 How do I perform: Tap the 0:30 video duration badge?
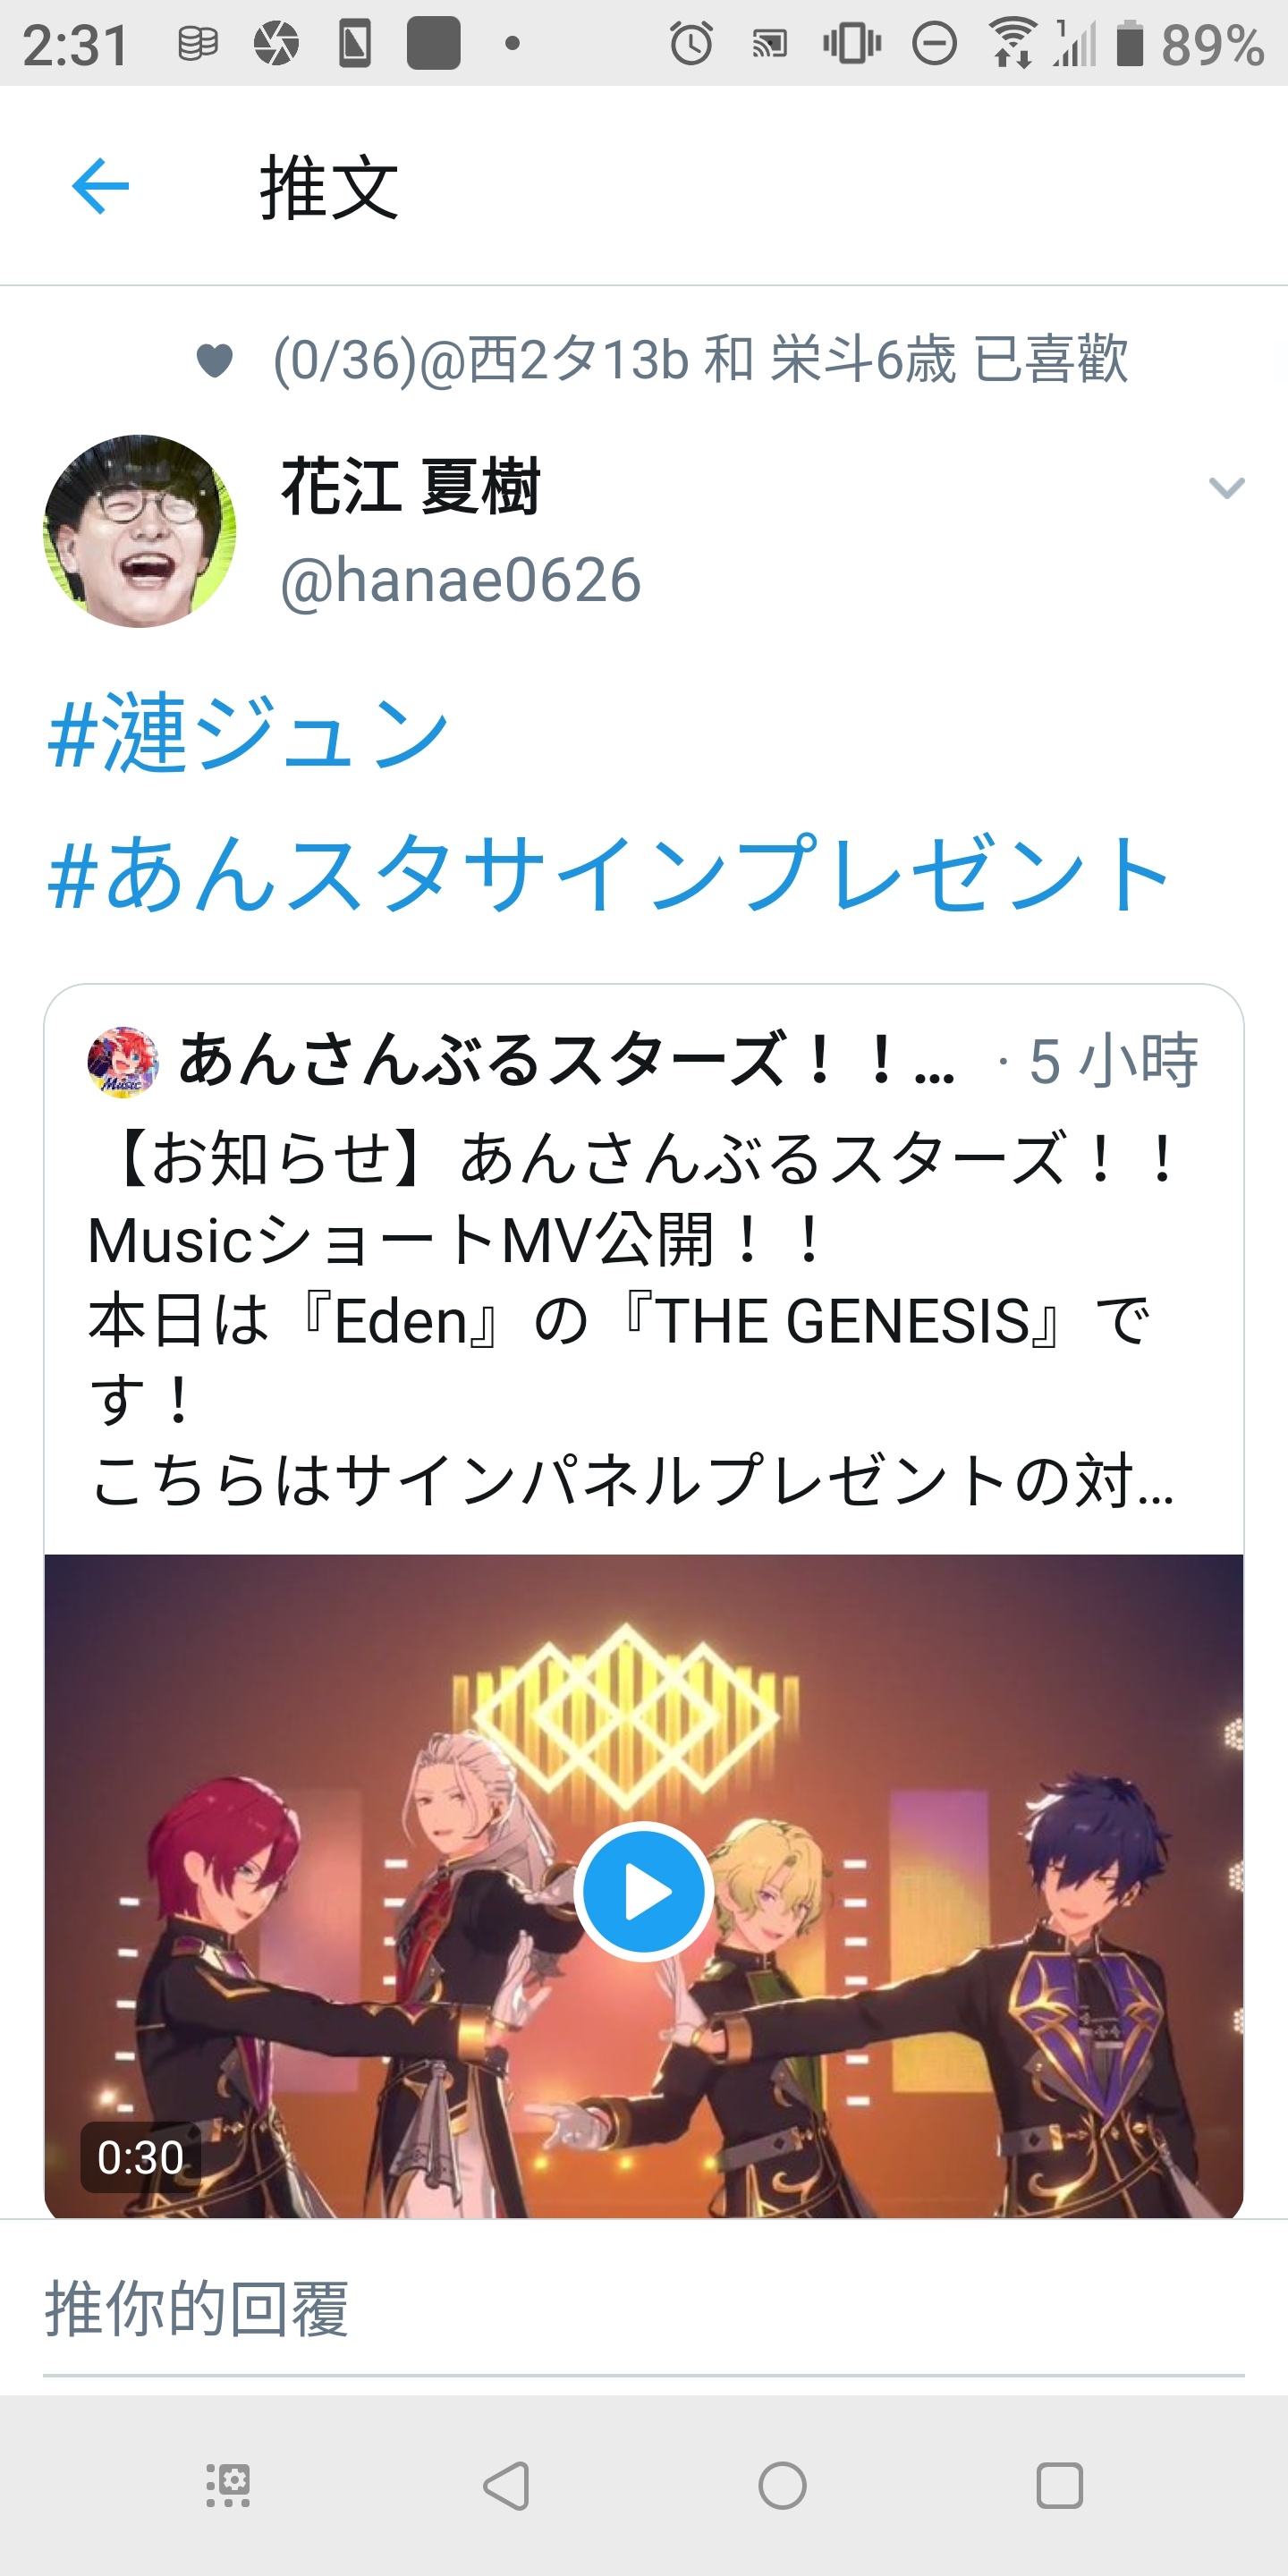[x=140, y=2157]
